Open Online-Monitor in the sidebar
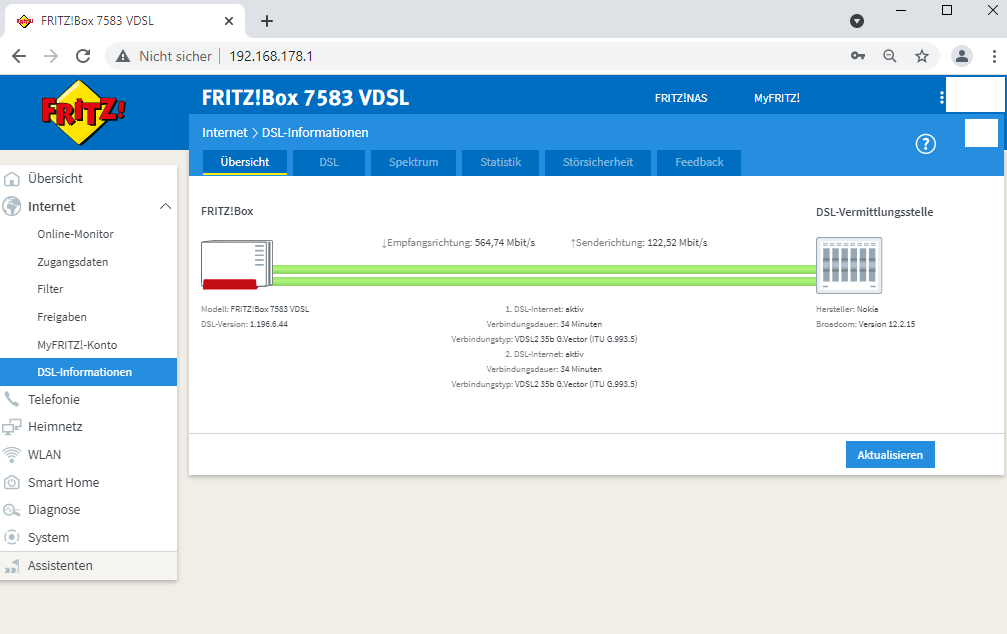Viewport: 1007px width, 634px height. tap(75, 234)
